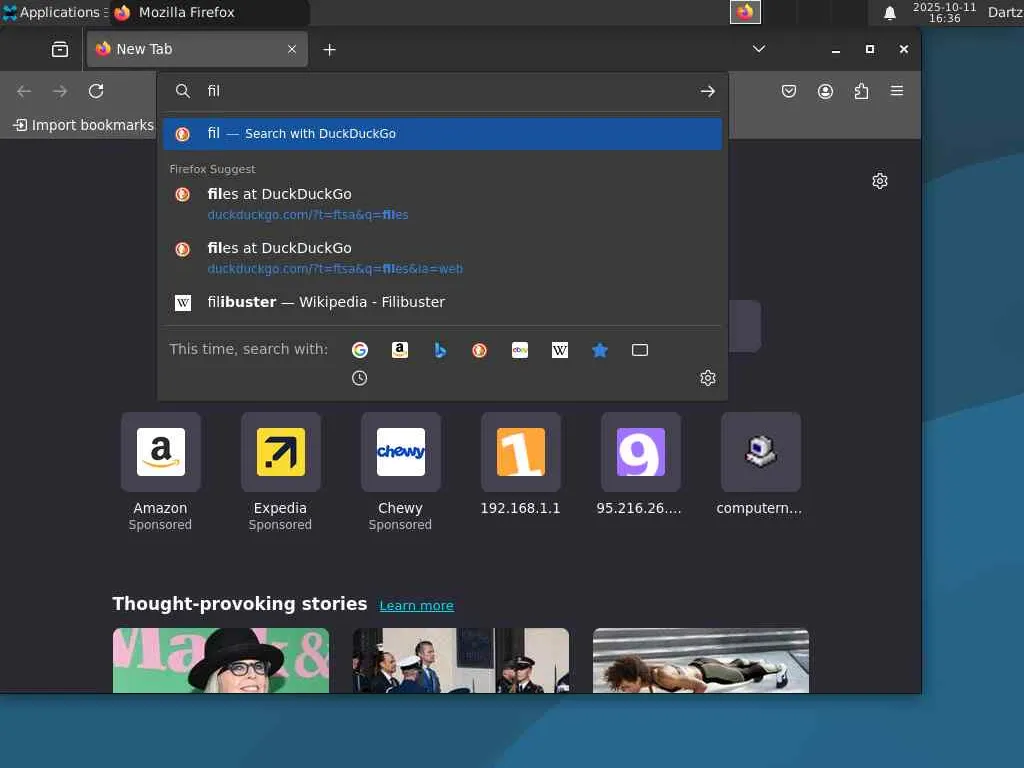Select the New Tab tab
The height and width of the screenshot is (768, 1024).
(x=197, y=49)
